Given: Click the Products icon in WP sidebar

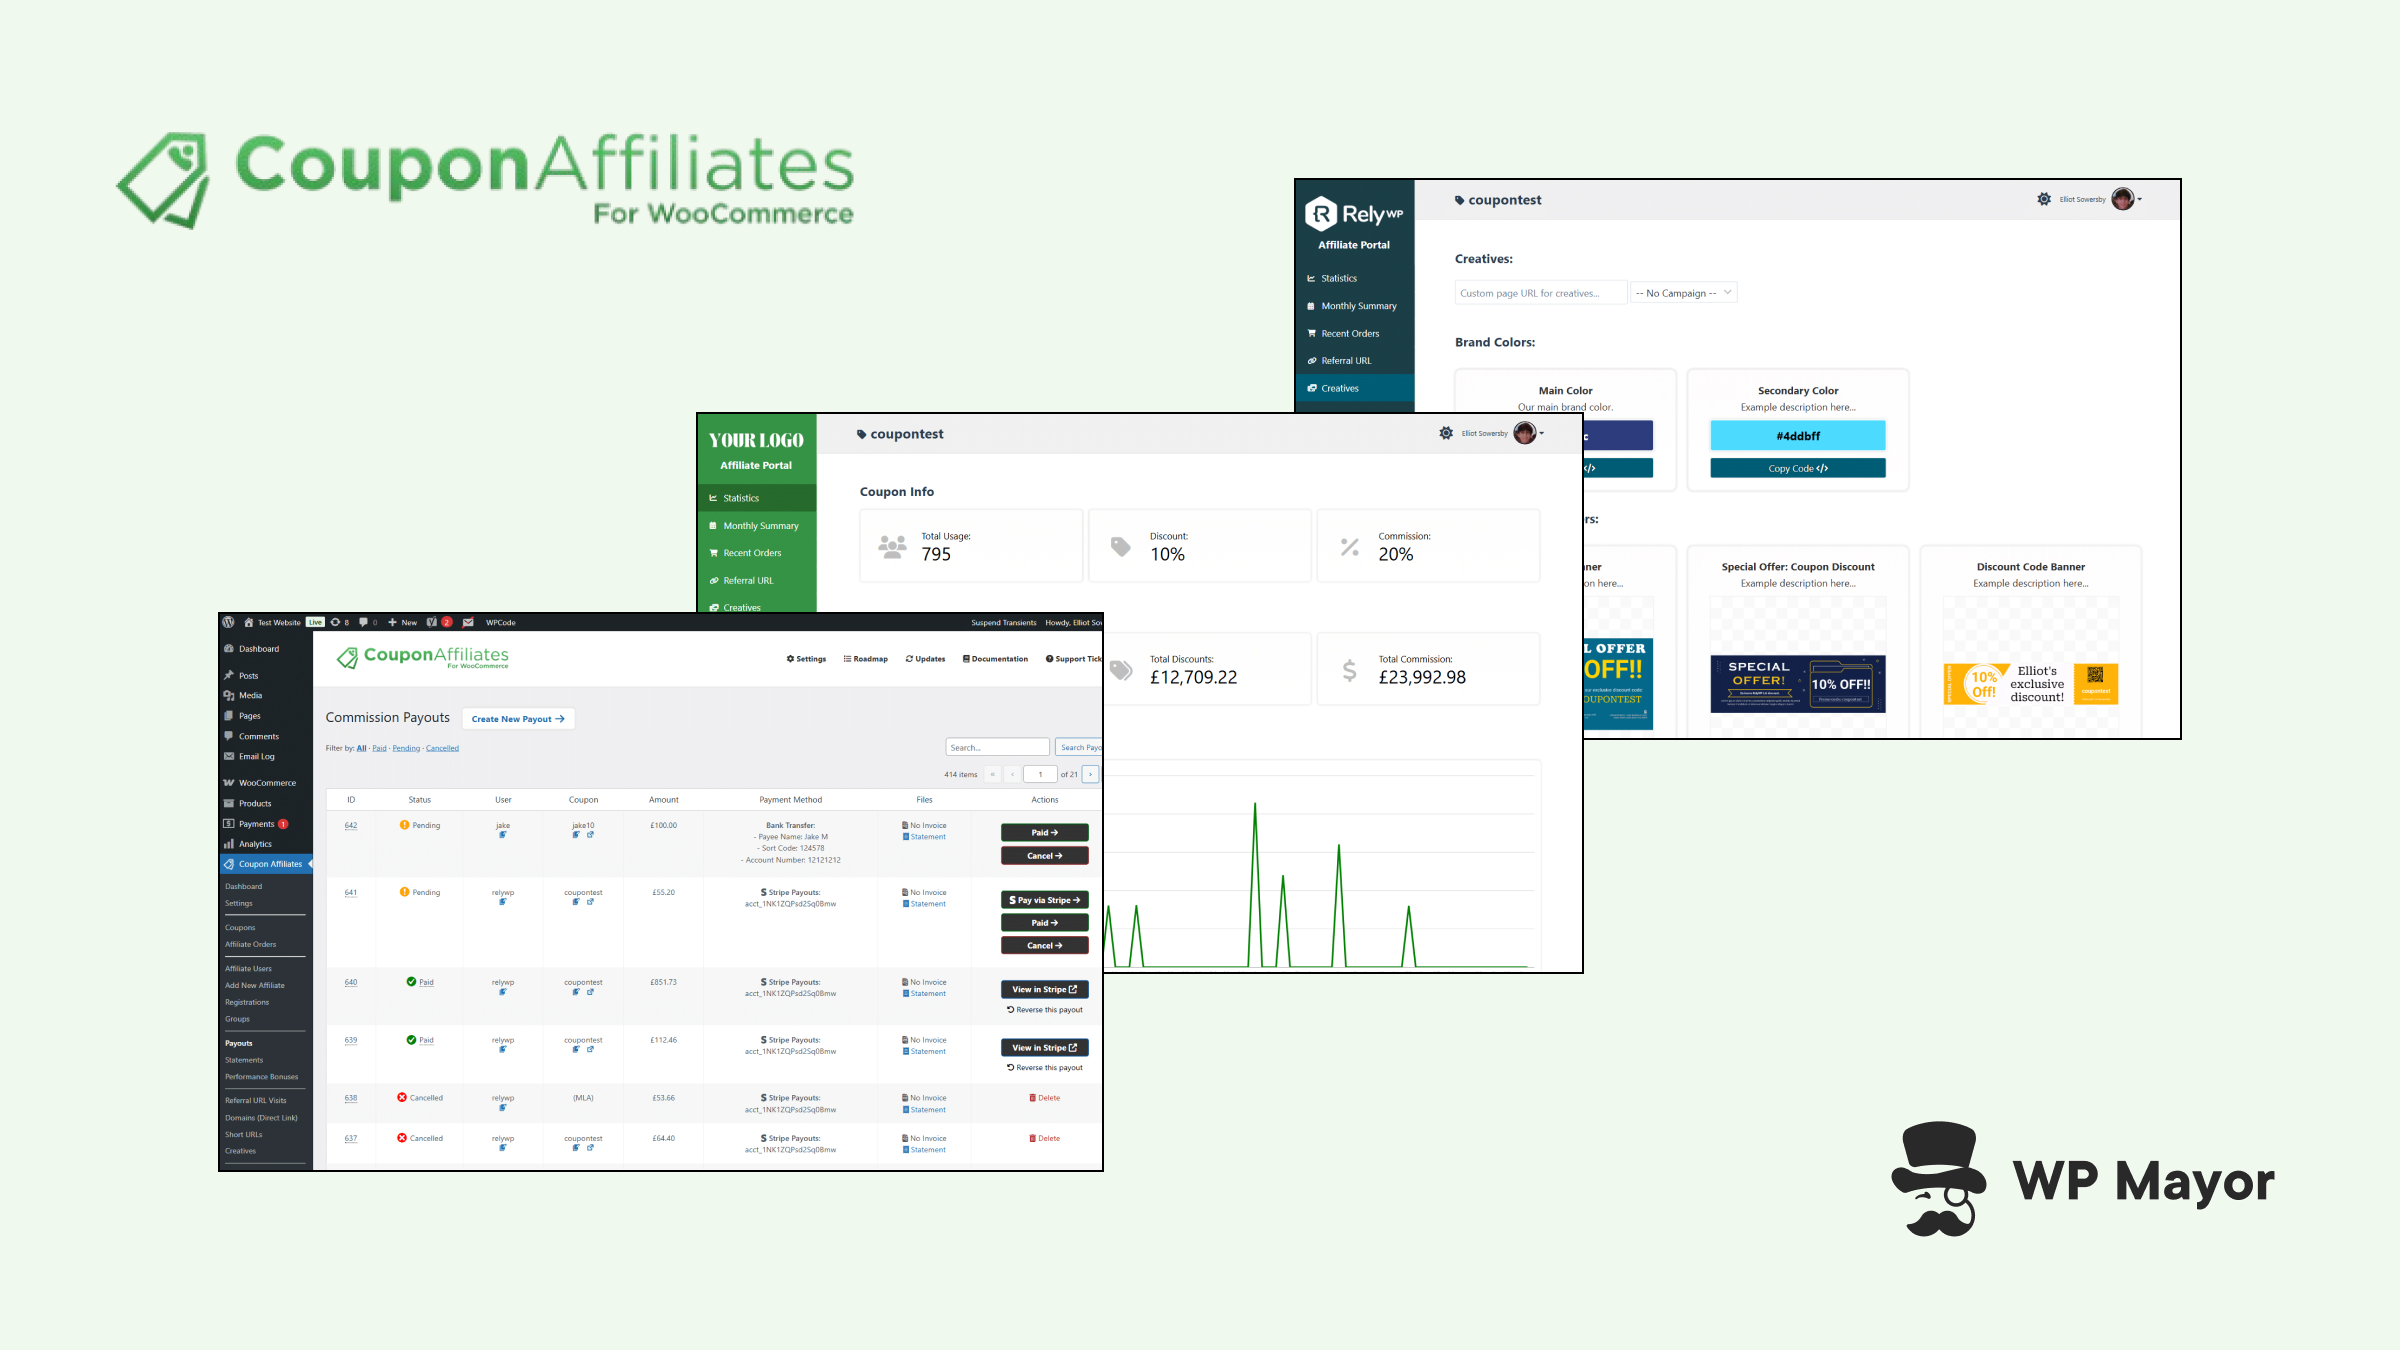Looking at the screenshot, I should (x=229, y=803).
